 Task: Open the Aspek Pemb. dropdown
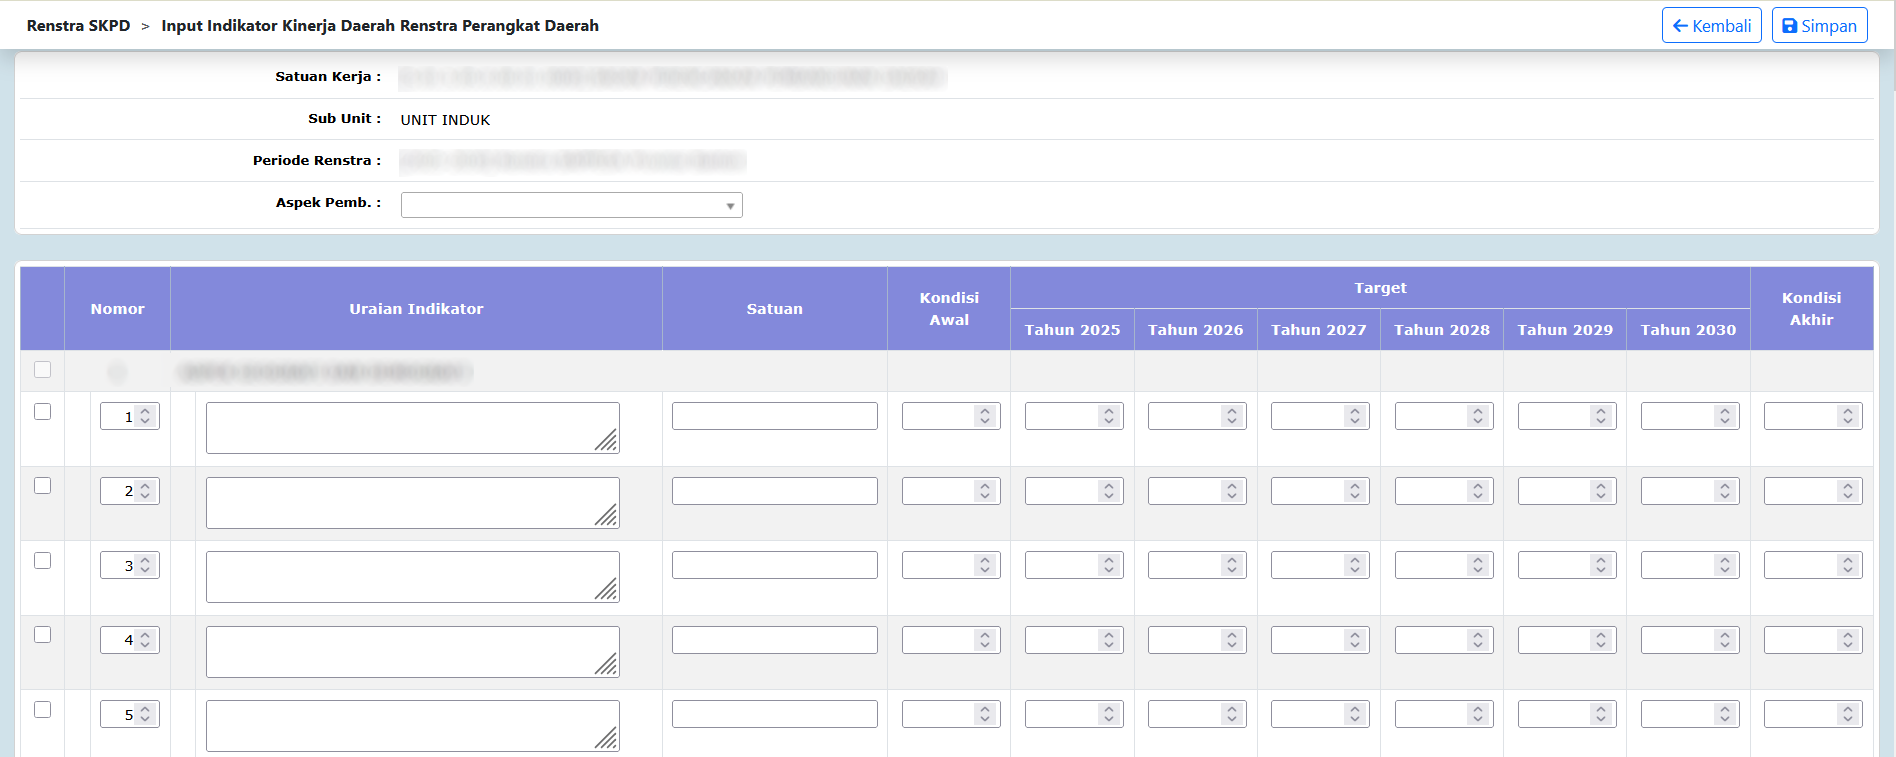coord(571,205)
